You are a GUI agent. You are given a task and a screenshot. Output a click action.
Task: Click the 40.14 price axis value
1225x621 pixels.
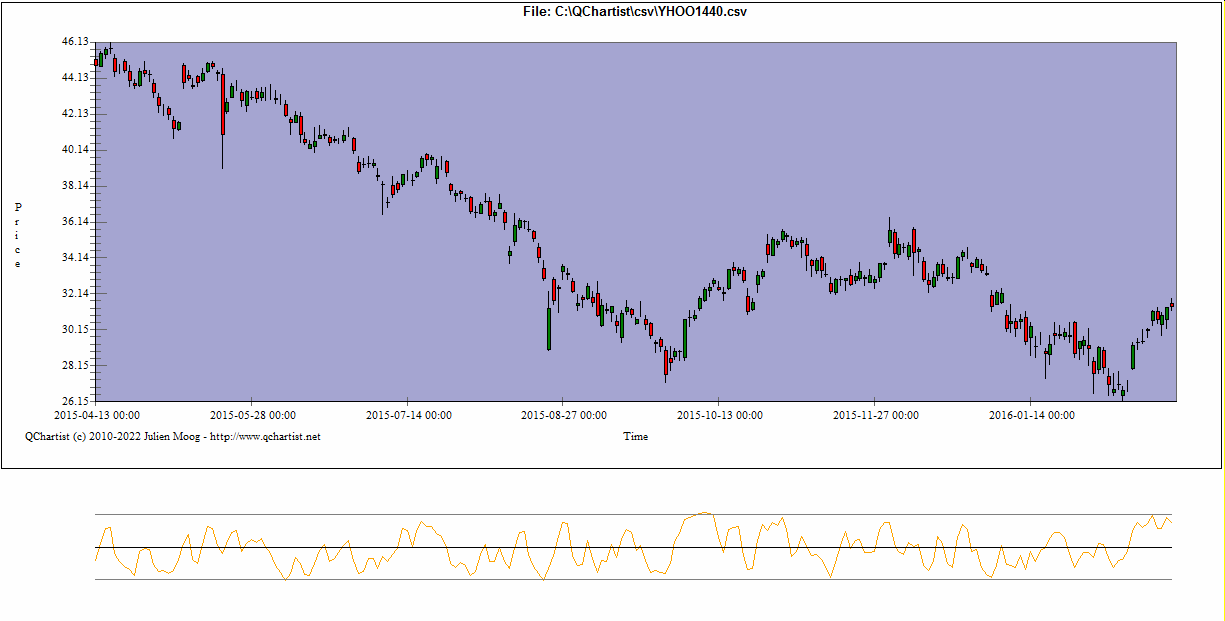tap(75, 150)
